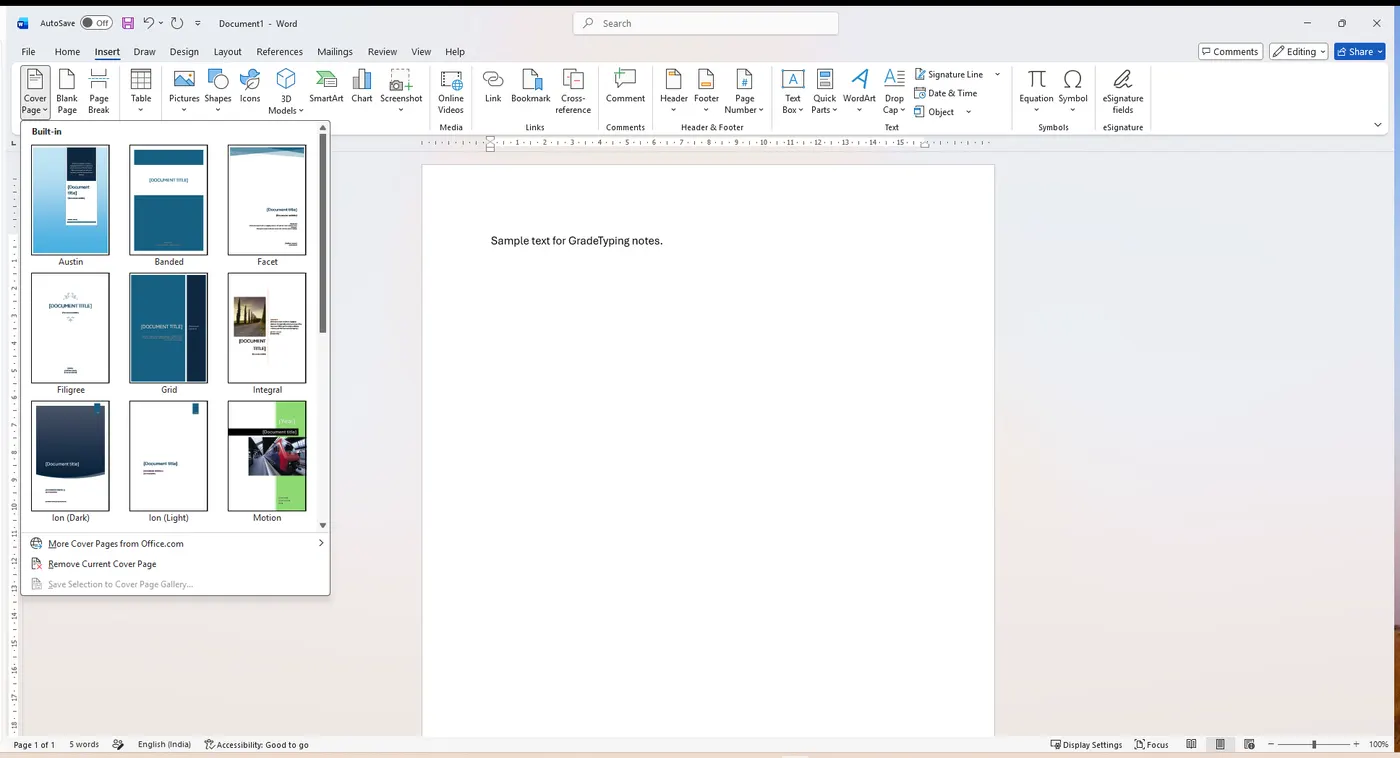Switch to the References tab
This screenshot has height=758, width=1400.
coord(279,52)
